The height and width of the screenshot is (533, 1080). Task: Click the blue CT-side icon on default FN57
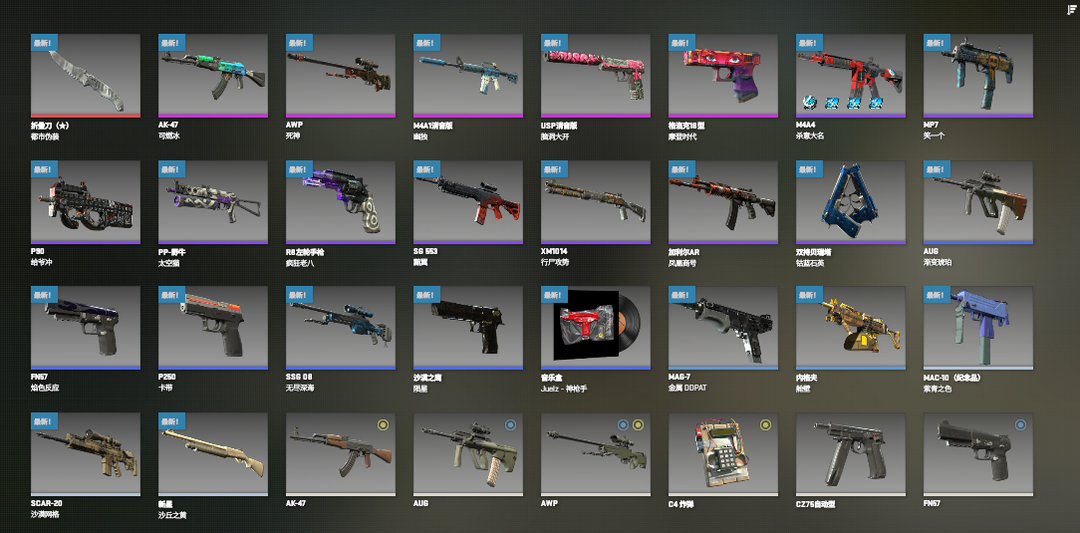pyautogui.click(x=1020, y=425)
